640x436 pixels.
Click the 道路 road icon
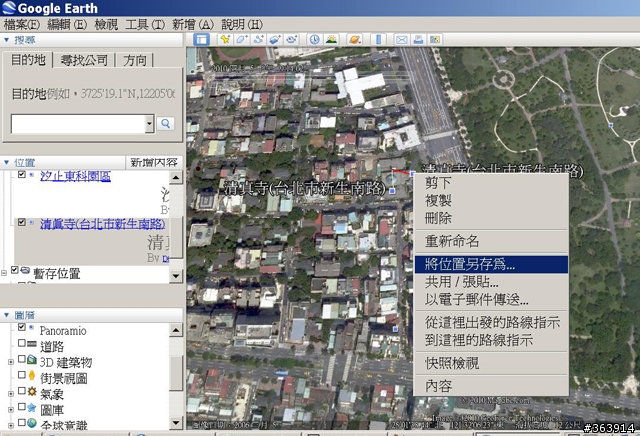tap(32, 344)
